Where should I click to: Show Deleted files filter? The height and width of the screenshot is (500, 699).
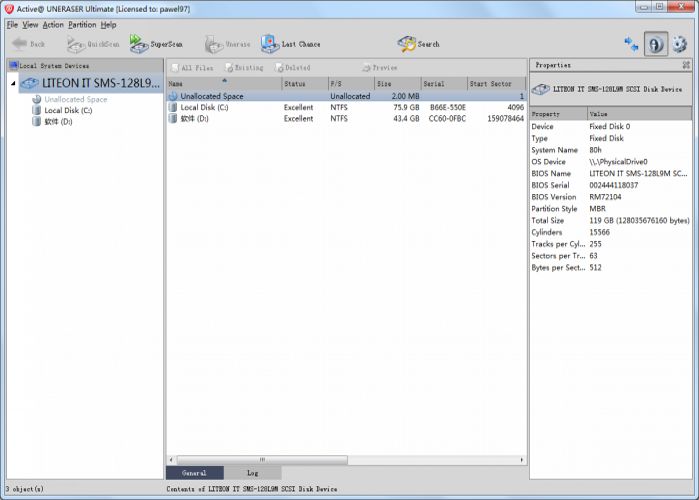pyautogui.click(x=292, y=68)
